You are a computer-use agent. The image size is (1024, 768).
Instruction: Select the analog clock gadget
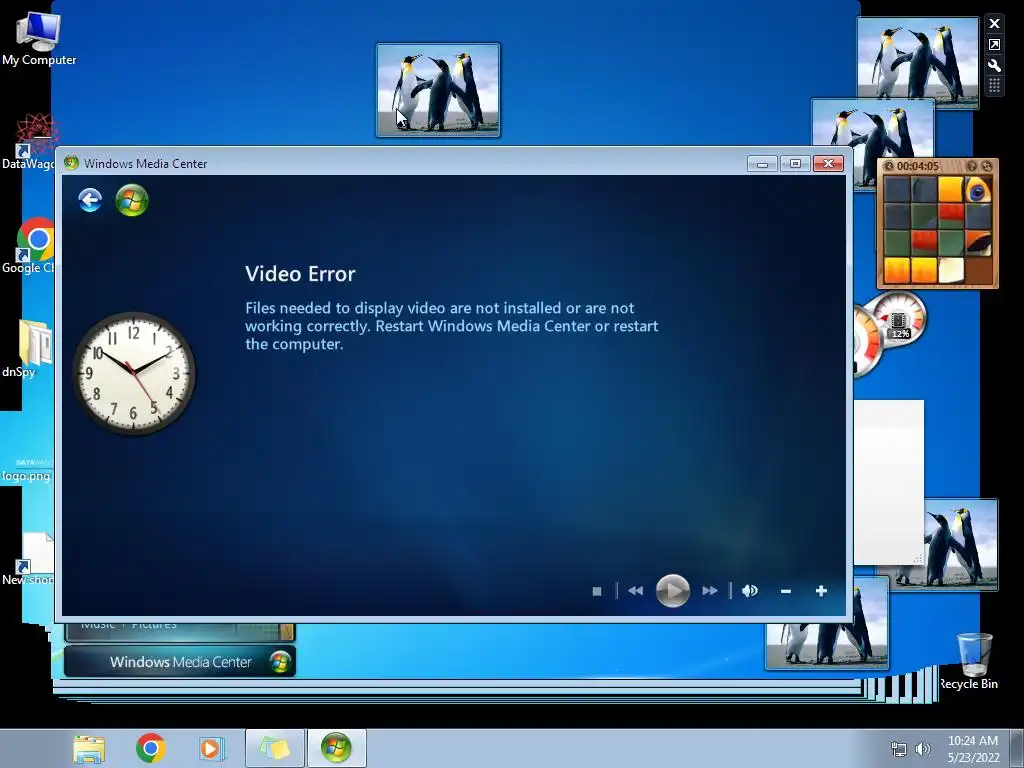(x=134, y=373)
